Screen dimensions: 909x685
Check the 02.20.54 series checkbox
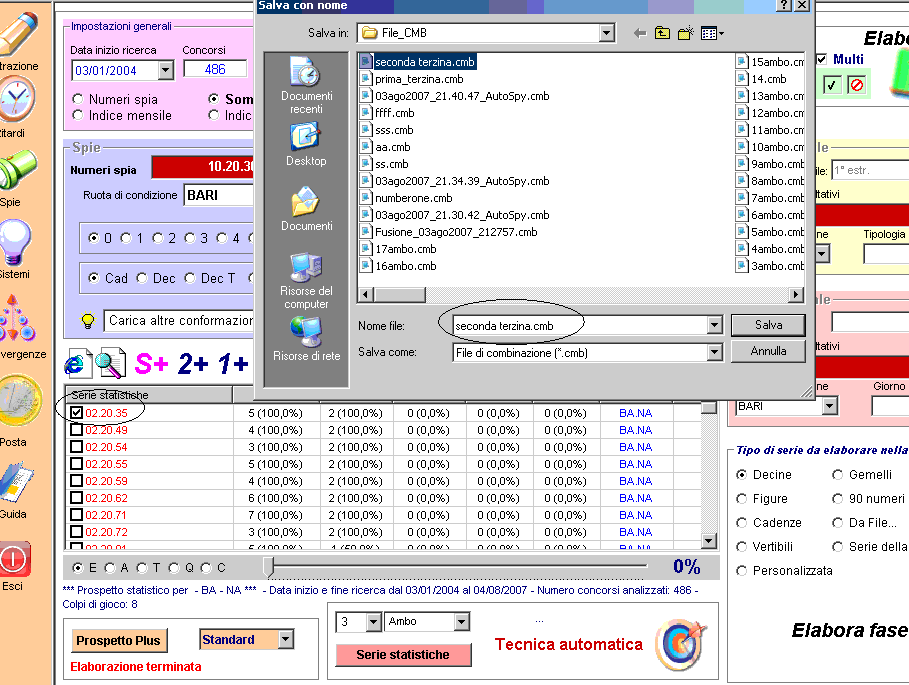click(x=76, y=447)
